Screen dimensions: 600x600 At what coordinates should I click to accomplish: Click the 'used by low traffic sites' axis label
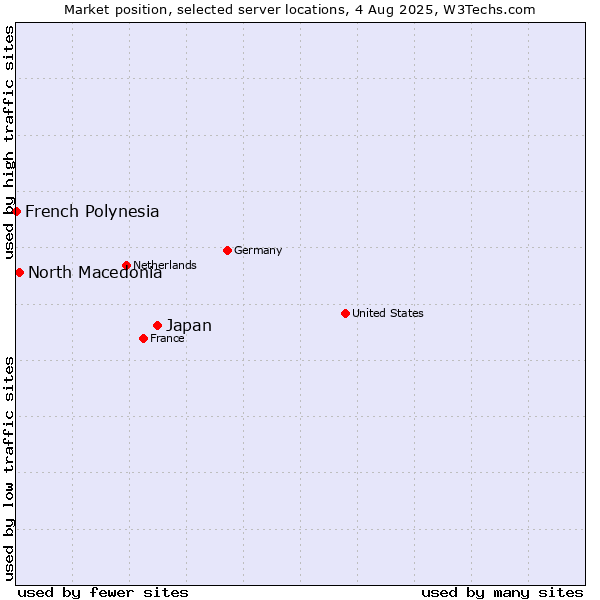click(x=9, y=469)
